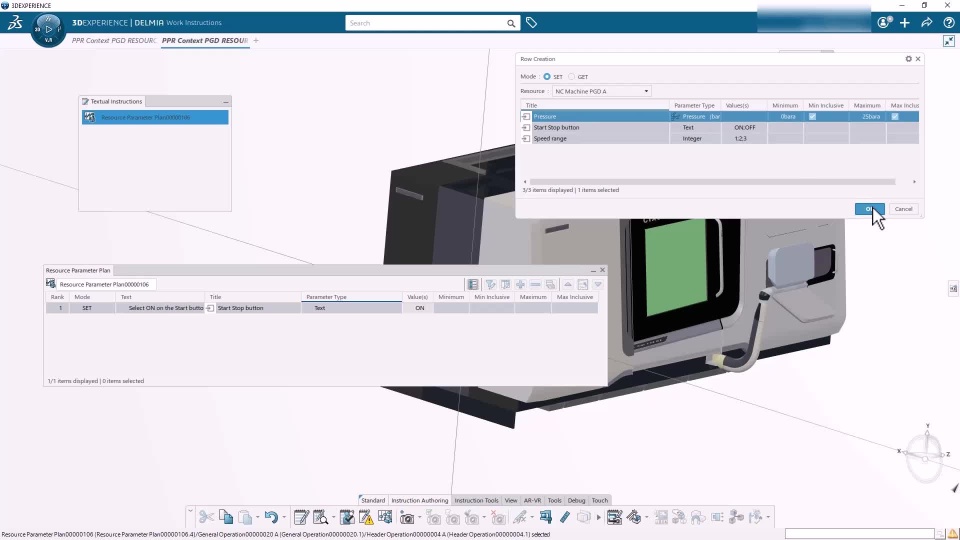Viewport: 960px width, 540px height.
Task: Click the document with magnifier icon
Action: (x=320, y=517)
